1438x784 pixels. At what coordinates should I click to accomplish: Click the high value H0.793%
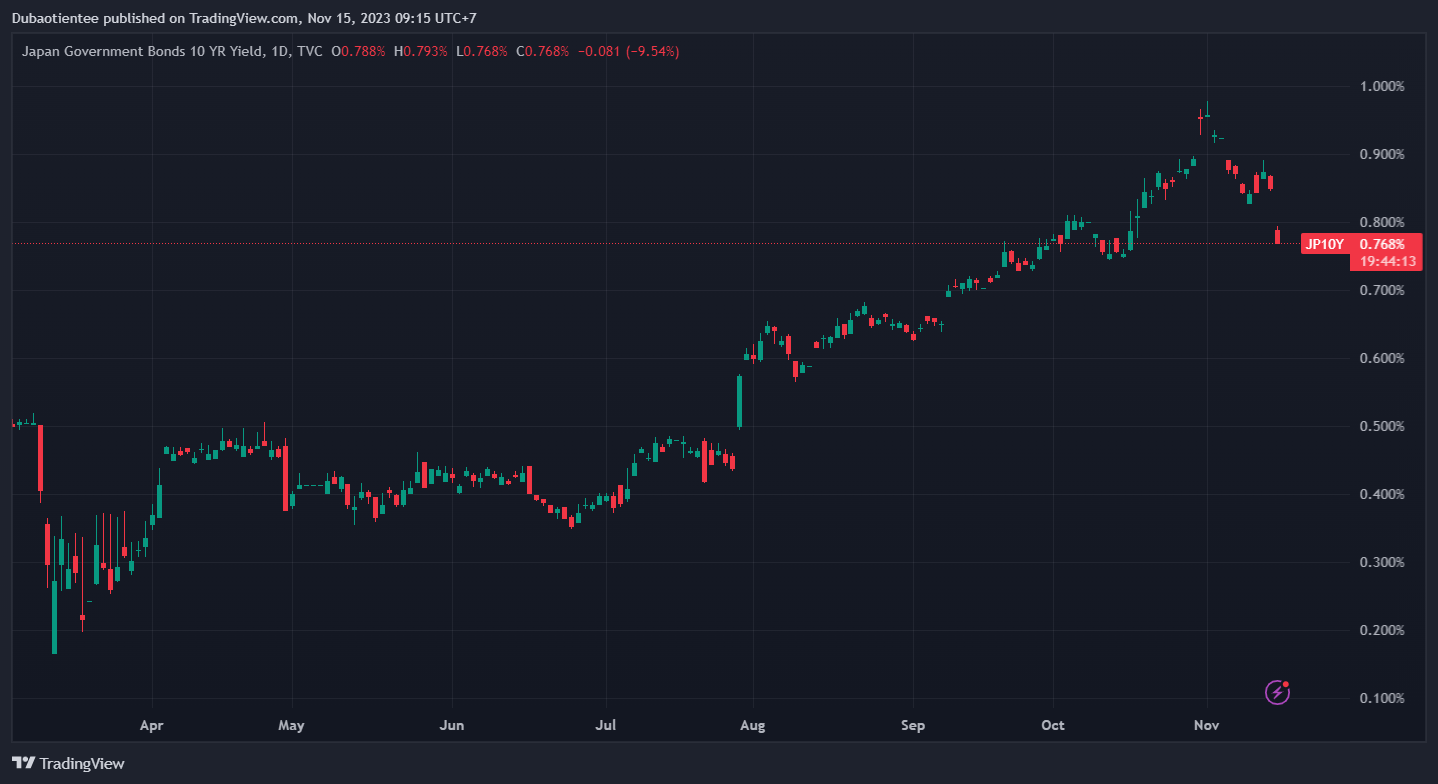point(421,51)
